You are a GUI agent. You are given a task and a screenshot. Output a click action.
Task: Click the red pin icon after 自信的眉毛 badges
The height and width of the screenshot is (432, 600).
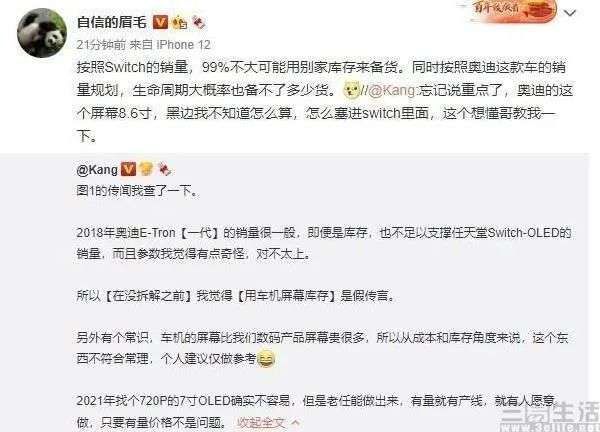[199, 22]
